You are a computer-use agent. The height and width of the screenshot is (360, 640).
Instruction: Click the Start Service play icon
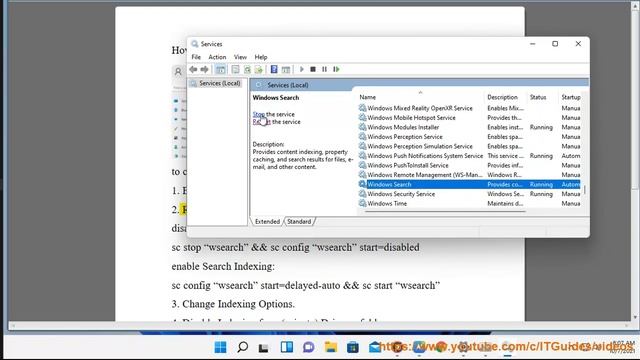[302, 69]
